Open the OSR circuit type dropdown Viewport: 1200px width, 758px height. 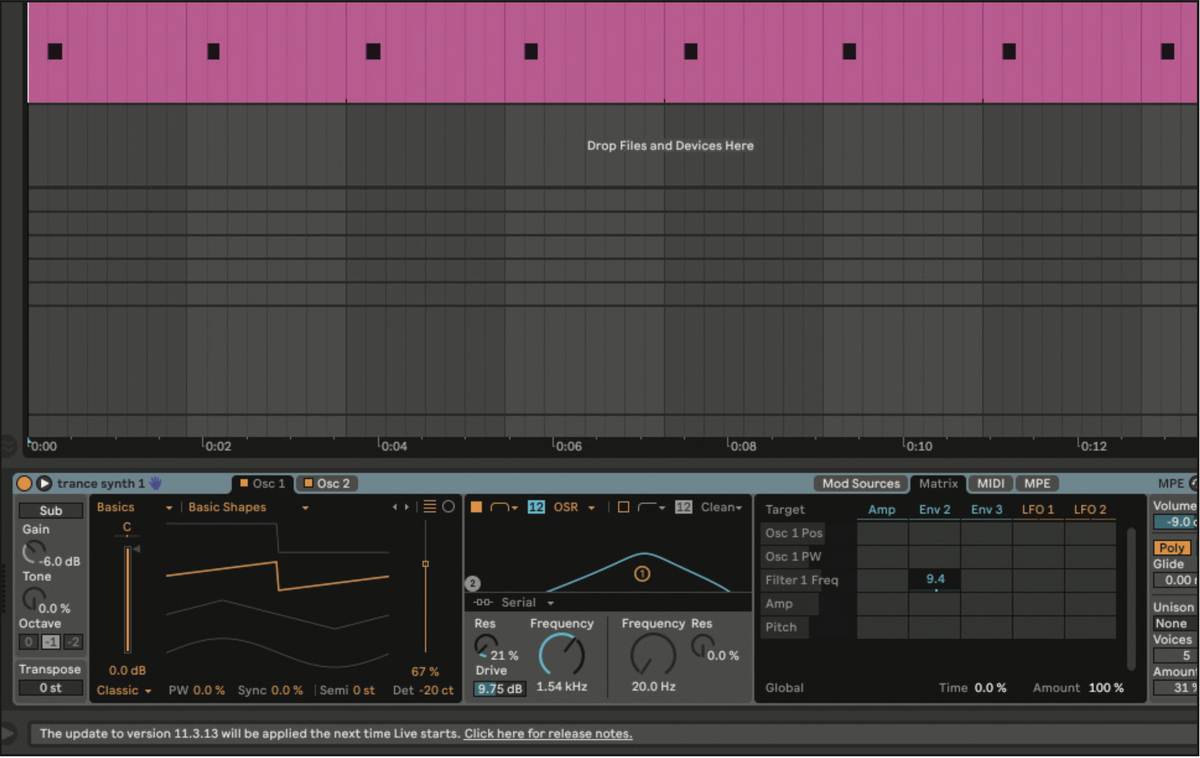(x=574, y=508)
